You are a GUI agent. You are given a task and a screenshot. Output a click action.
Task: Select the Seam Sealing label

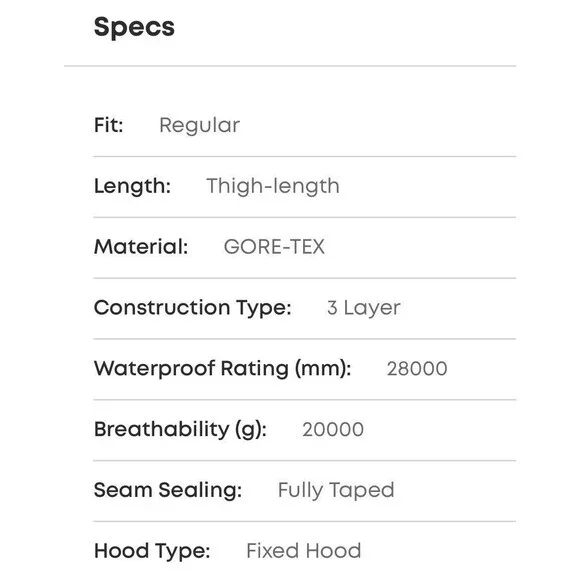click(168, 490)
